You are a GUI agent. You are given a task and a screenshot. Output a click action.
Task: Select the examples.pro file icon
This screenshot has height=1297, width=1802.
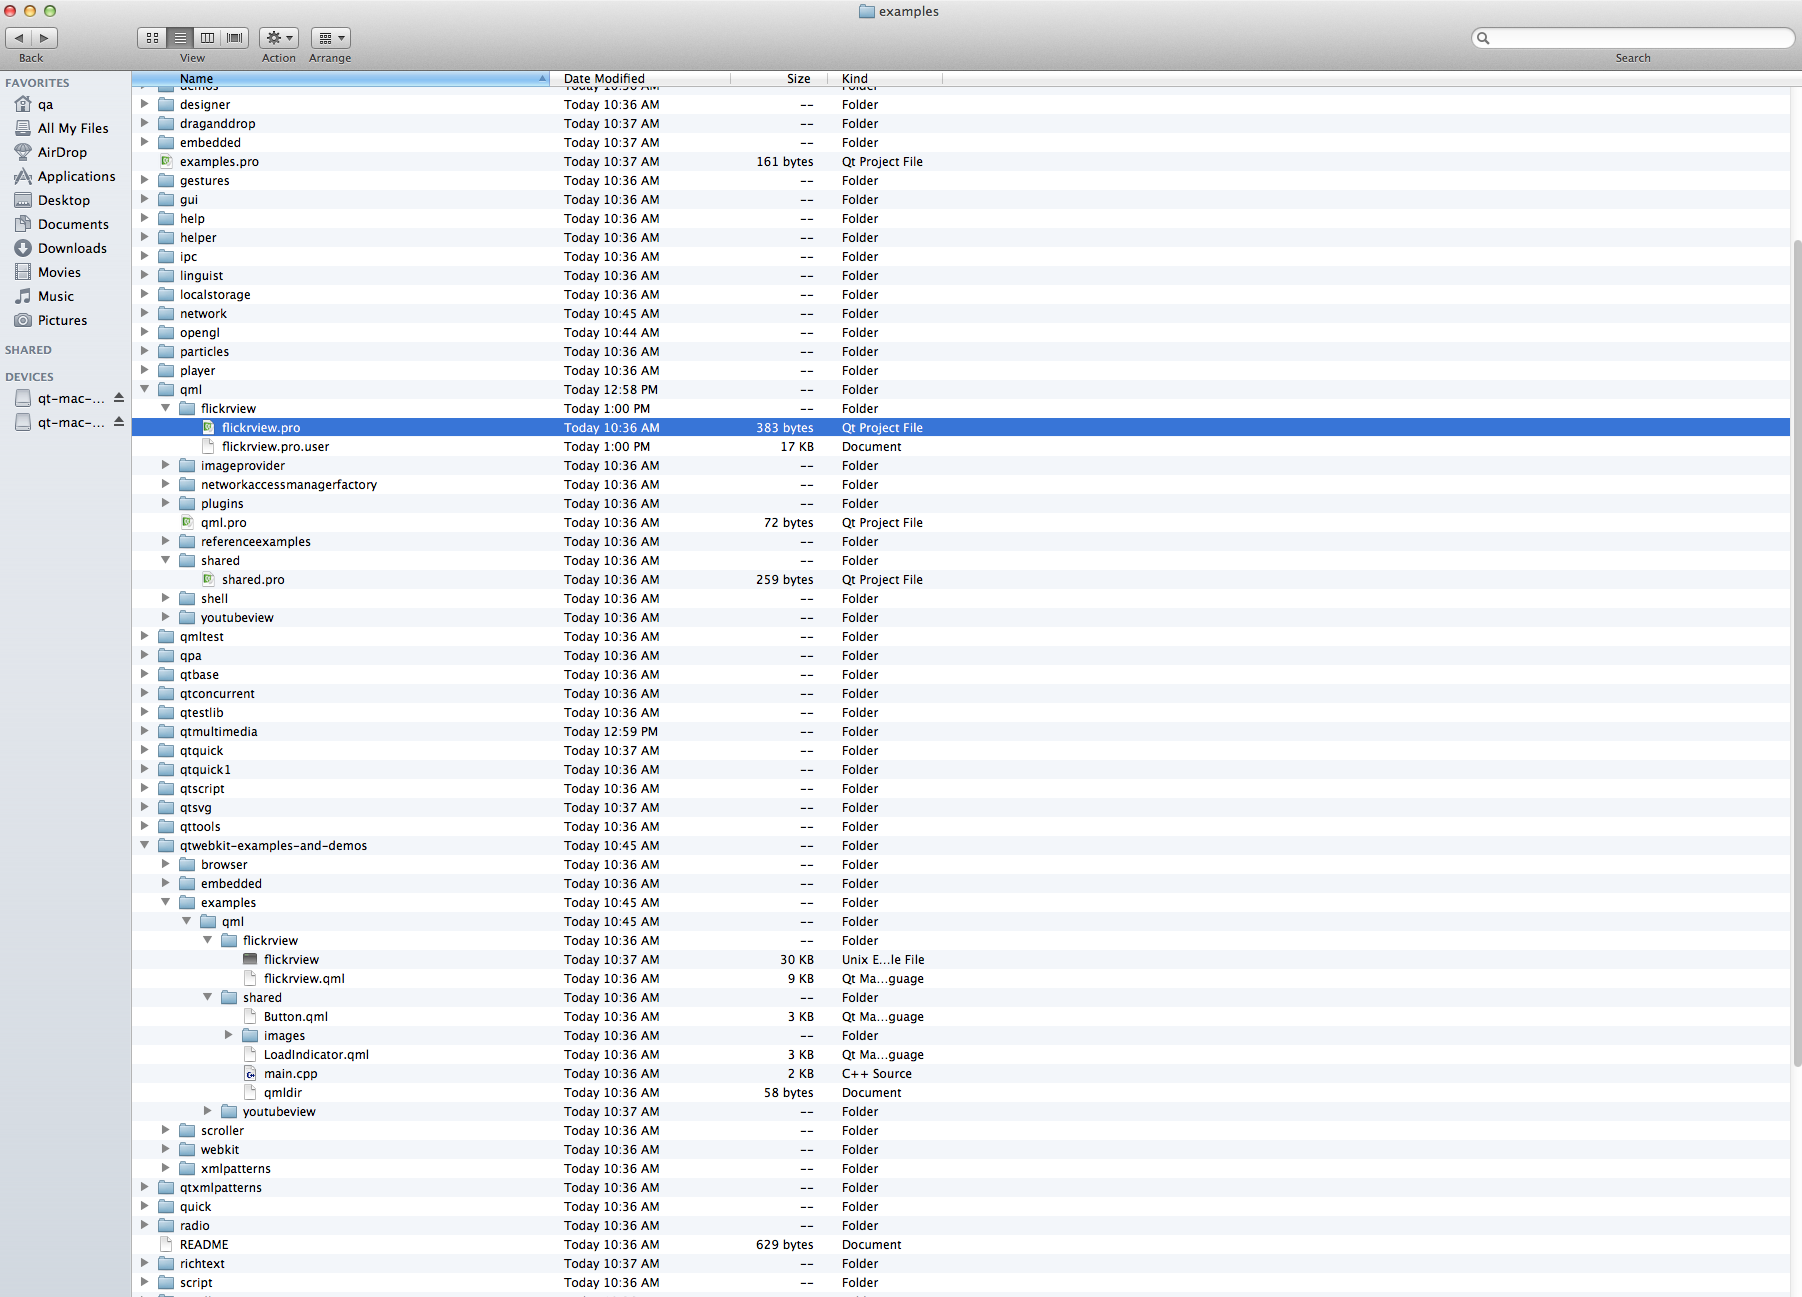click(x=167, y=161)
